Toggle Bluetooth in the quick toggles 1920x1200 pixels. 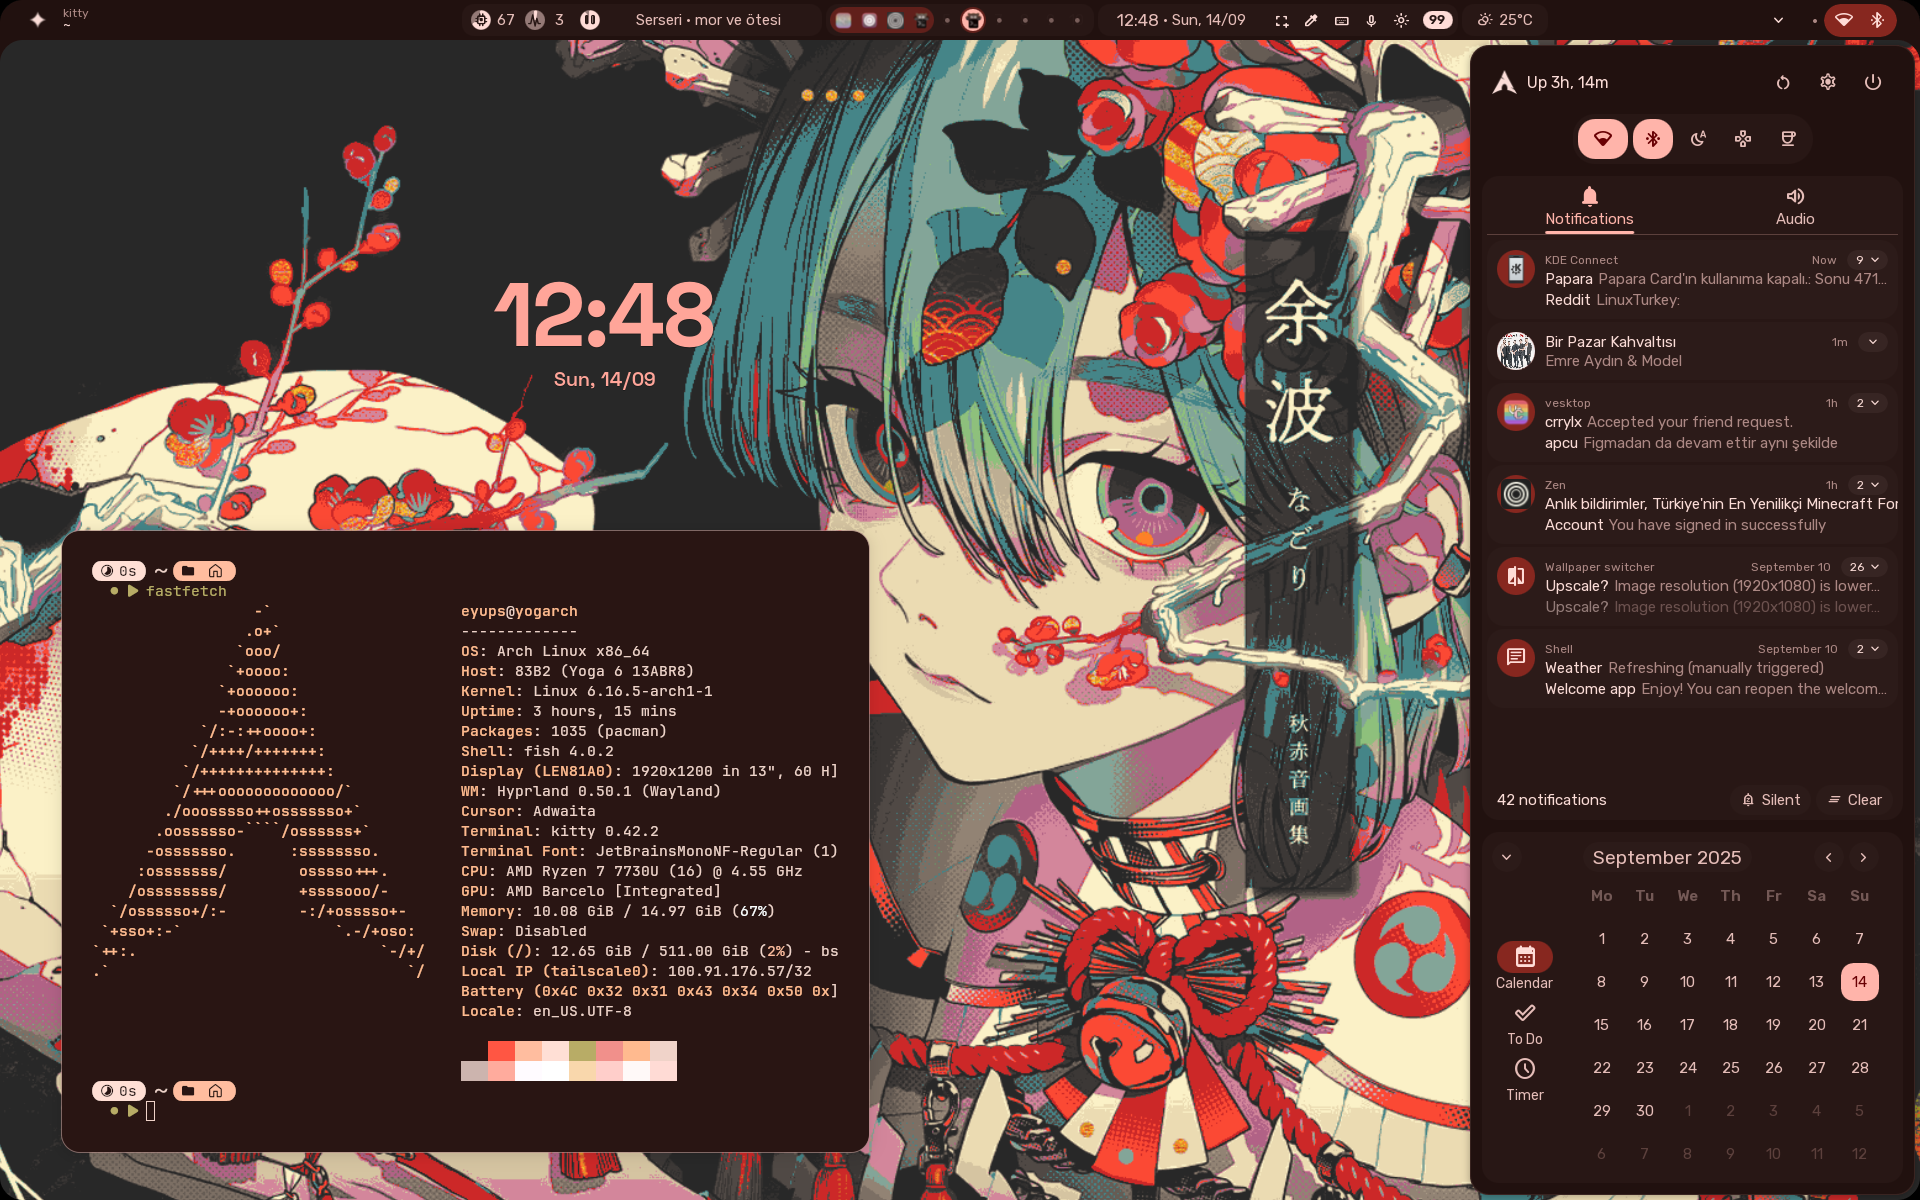coord(1653,139)
